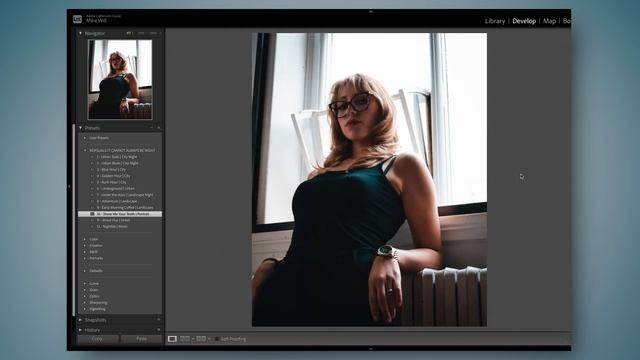Viewport: 640px width, 360px height.
Task: Select highlighted preset 10 Portrait
Action: (120, 214)
